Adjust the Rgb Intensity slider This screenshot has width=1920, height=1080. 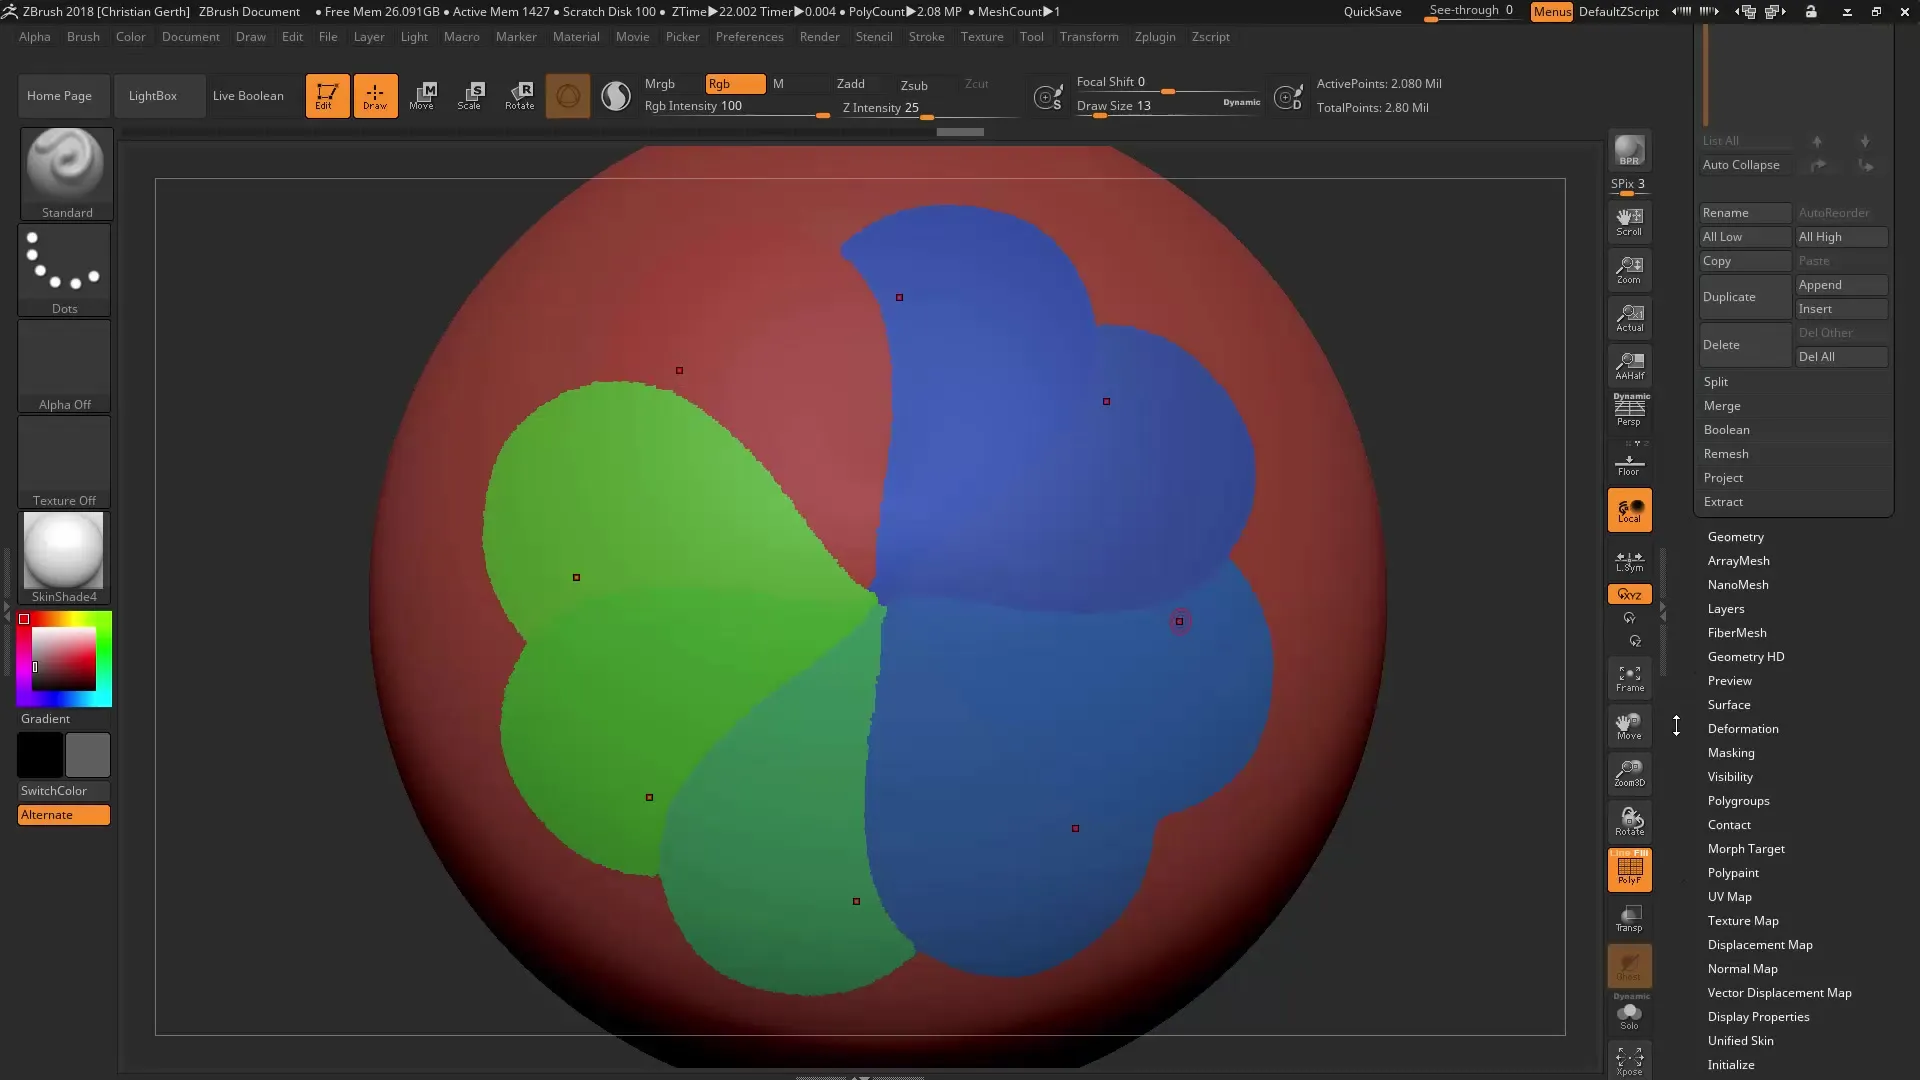point(736,107)
